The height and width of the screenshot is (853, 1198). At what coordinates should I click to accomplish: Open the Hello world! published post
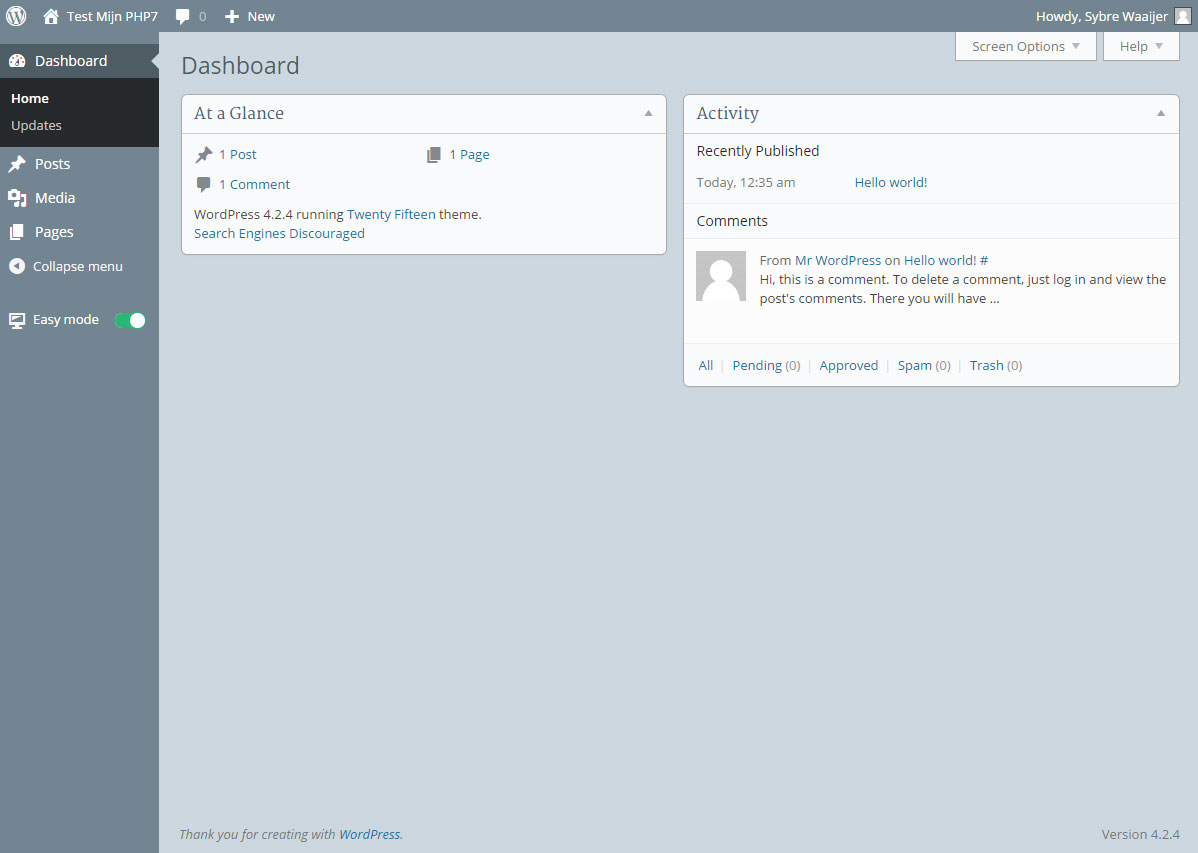(x=891, y=183)
